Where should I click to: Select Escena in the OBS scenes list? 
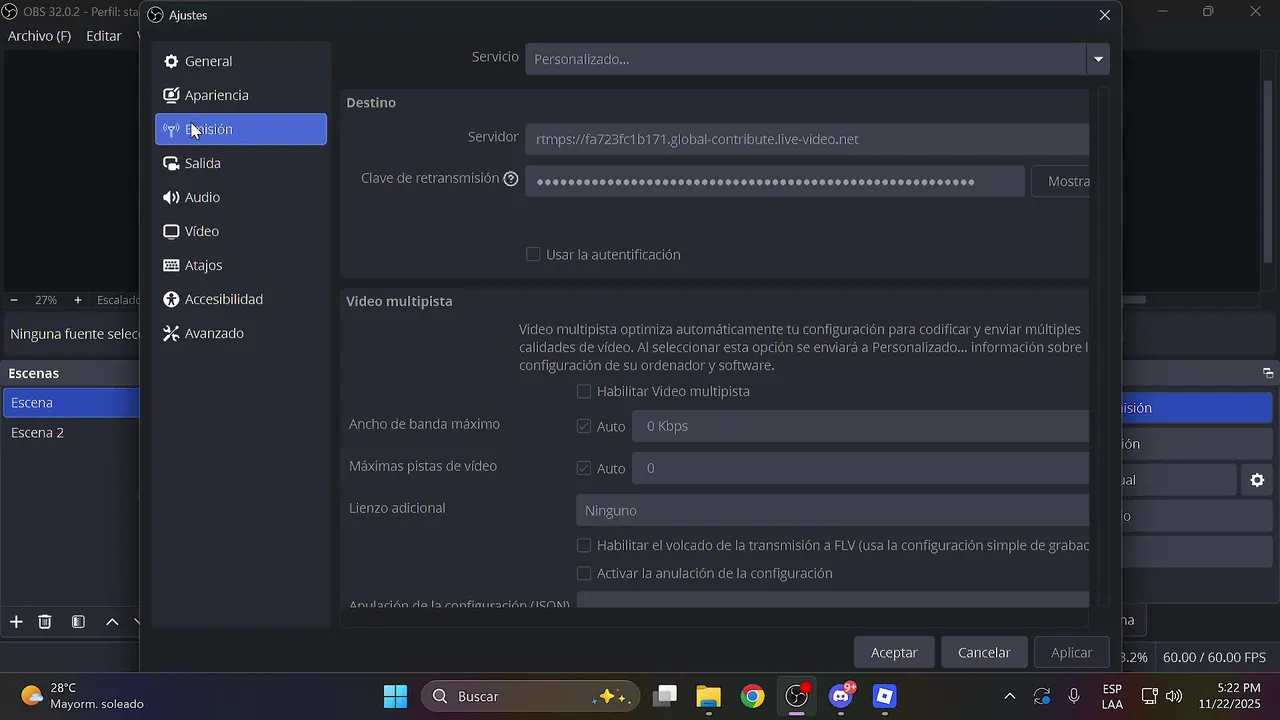click(70, 402)
